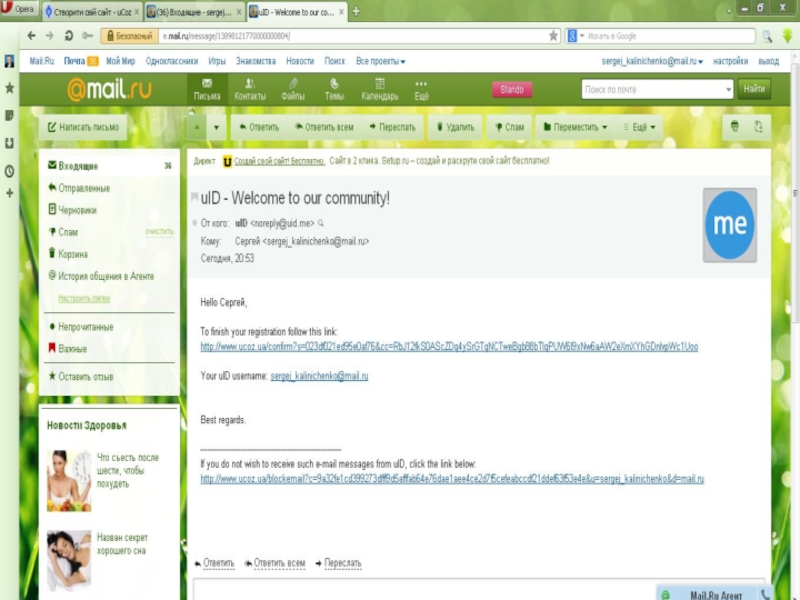This screenshot has height=600, width=800.
Task: Open the Поиск по почте field dropdown arrow
Action: pyautogui.click(x=729, y=90)
